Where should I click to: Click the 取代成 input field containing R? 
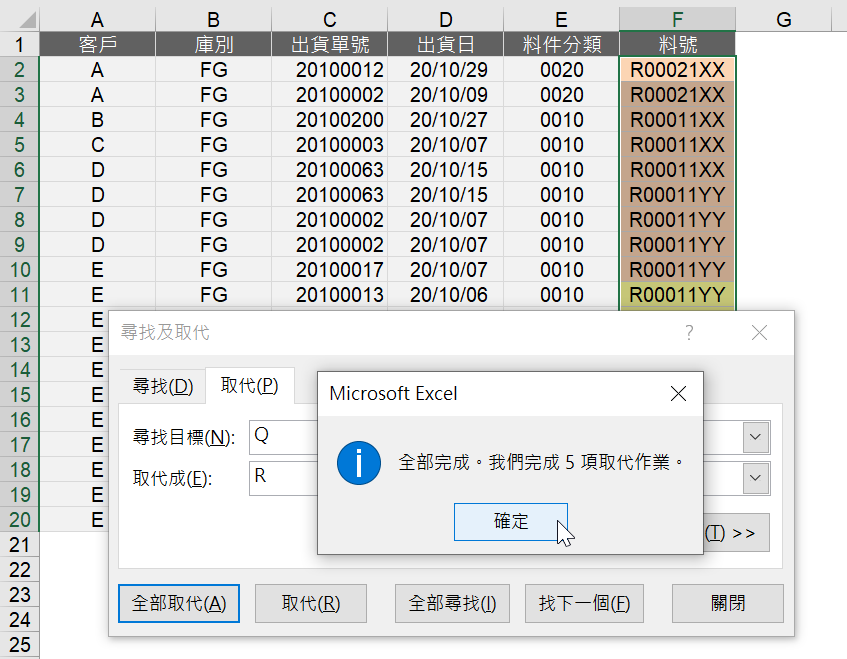pyautogui.click(x=283, y=478)
